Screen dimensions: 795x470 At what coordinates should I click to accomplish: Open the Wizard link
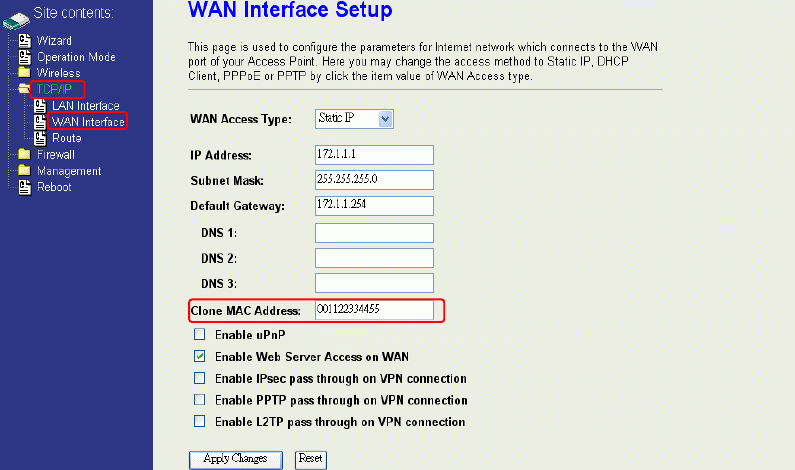point(54,41)
